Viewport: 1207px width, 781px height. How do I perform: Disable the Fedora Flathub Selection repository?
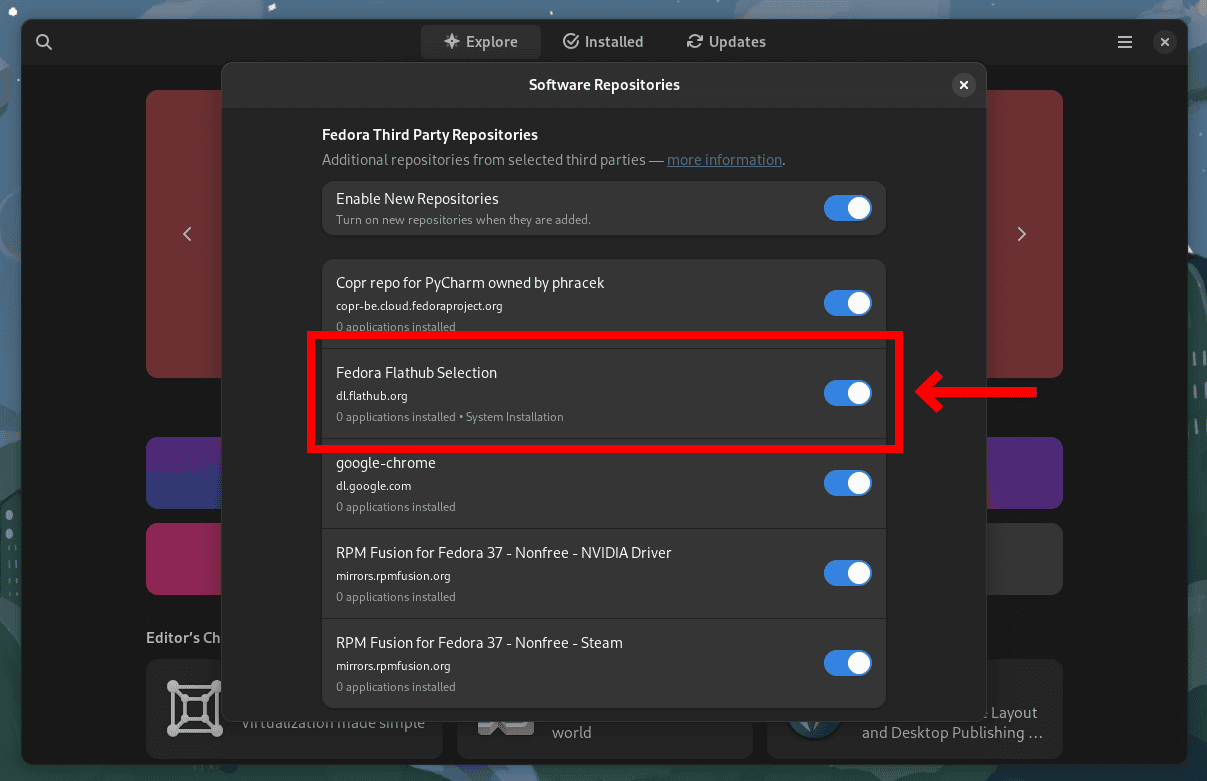point(847,393)
